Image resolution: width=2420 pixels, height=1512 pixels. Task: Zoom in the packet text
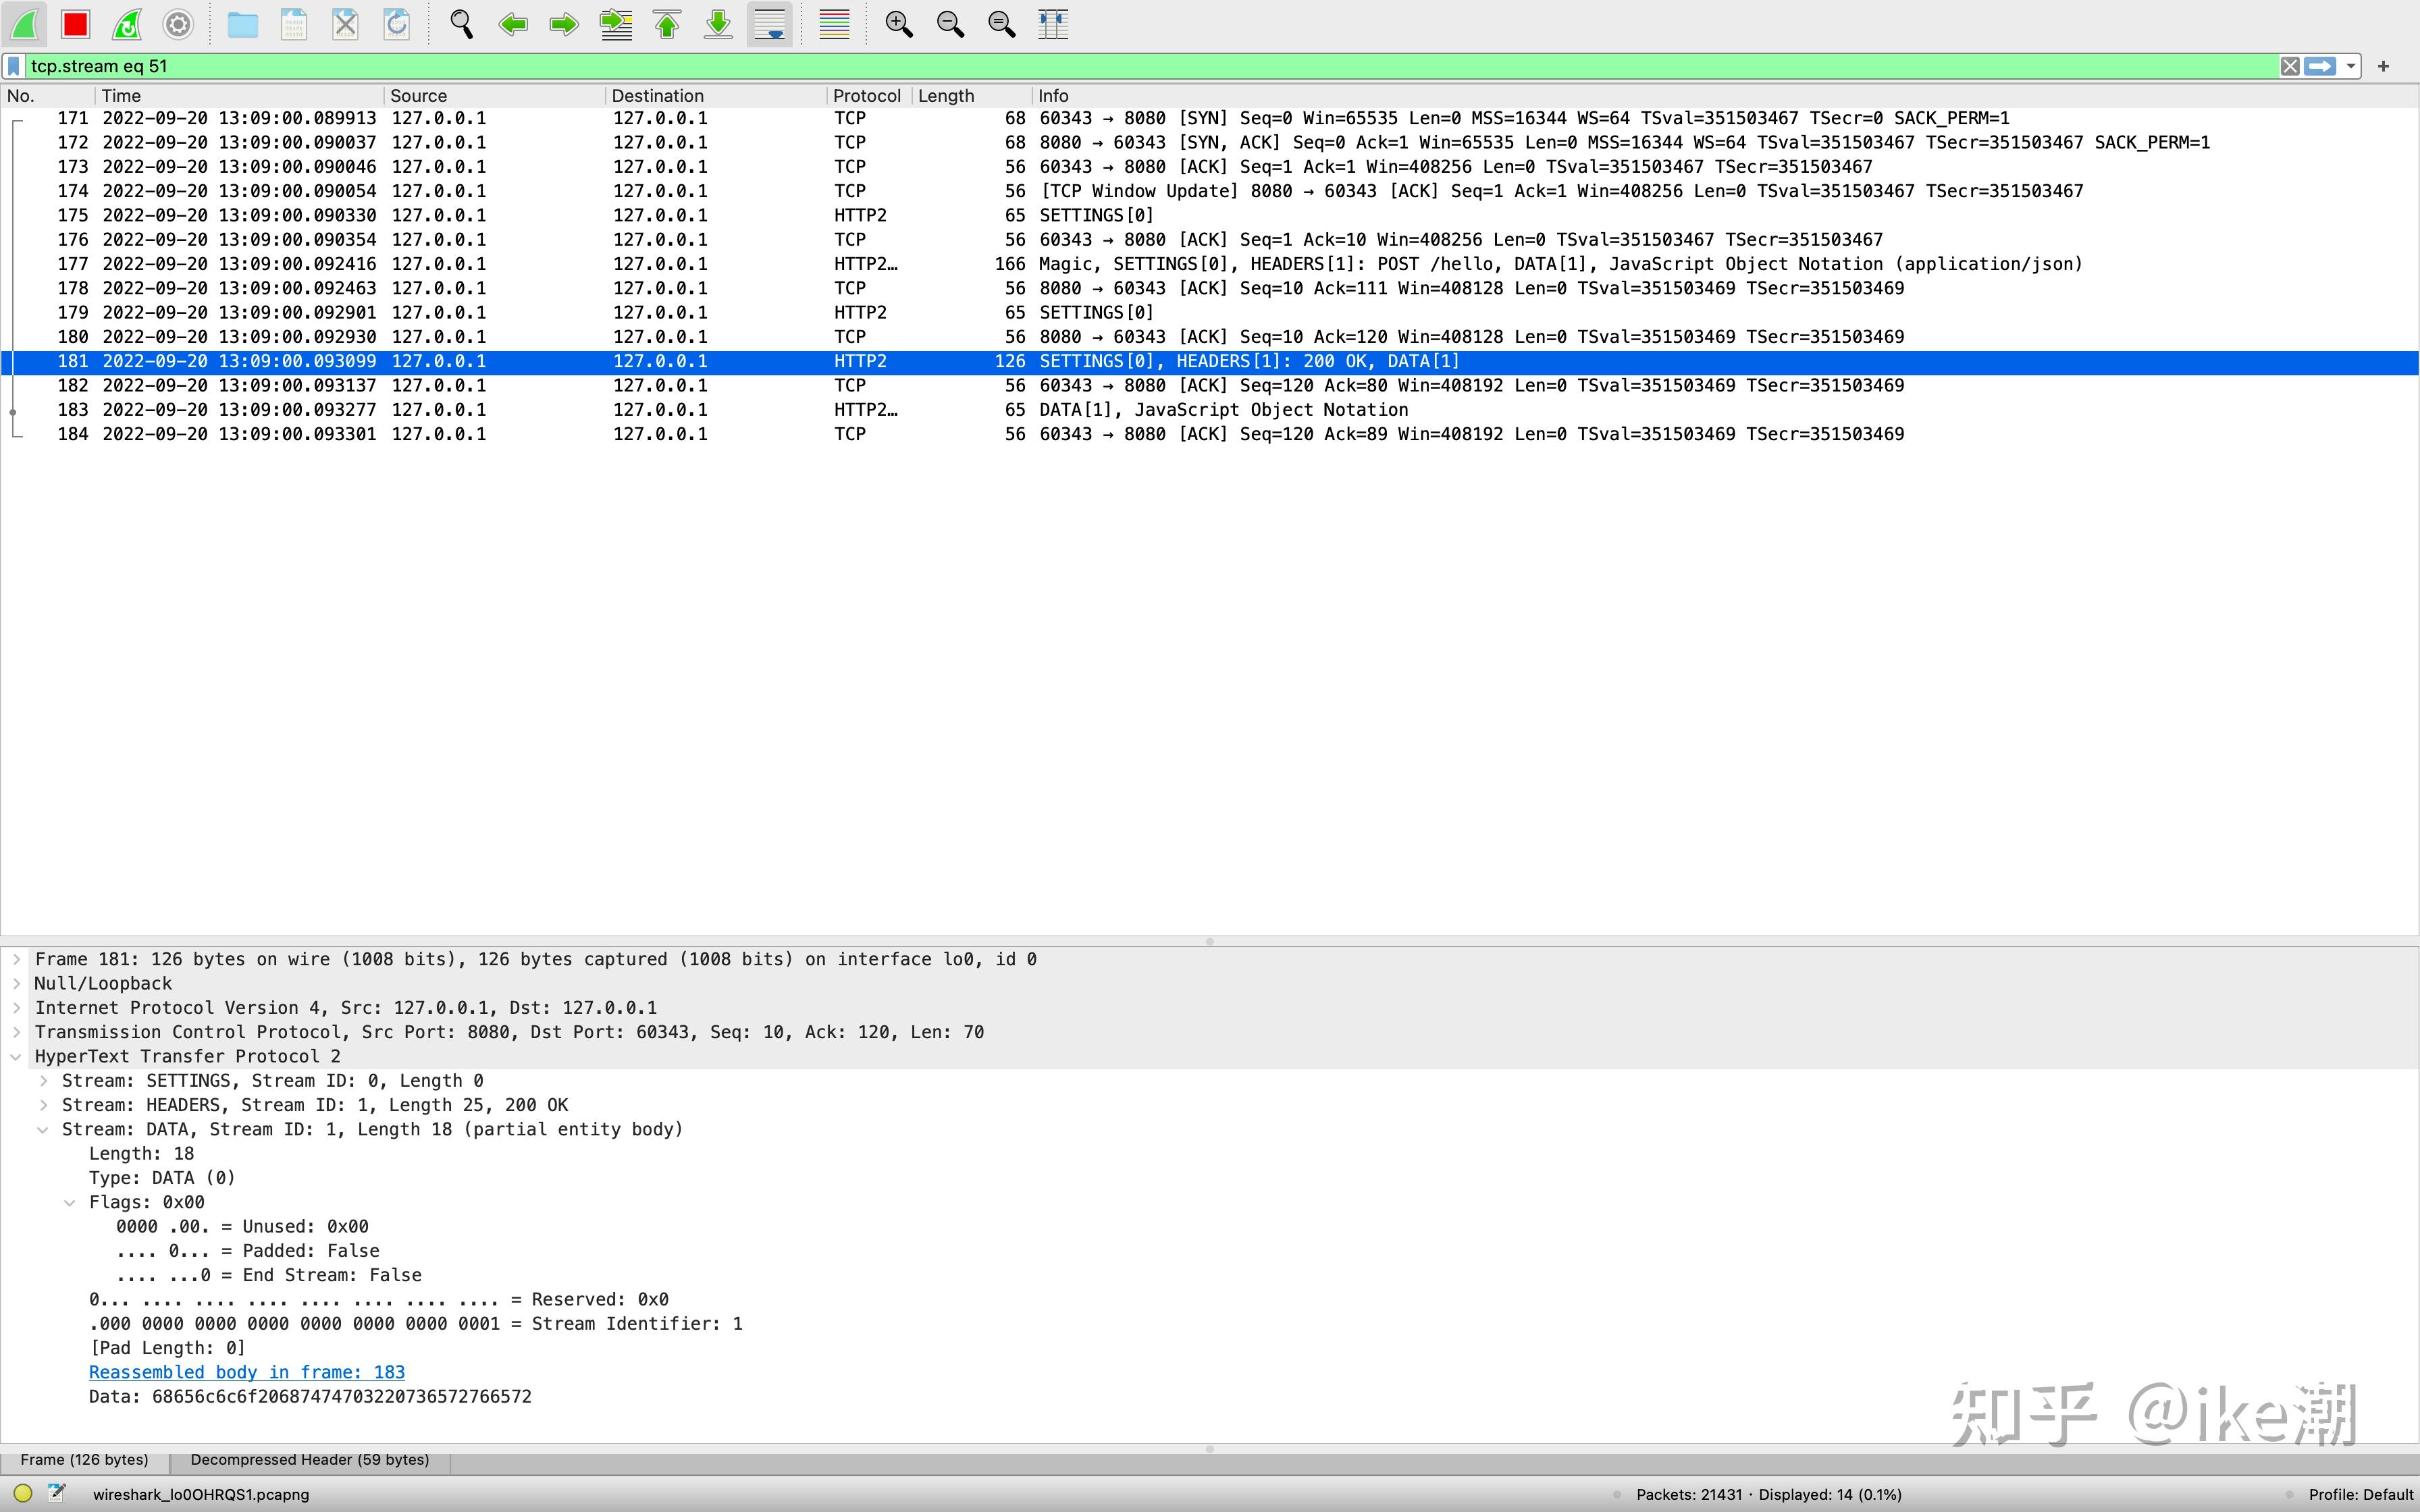click(x=899, y=24)
